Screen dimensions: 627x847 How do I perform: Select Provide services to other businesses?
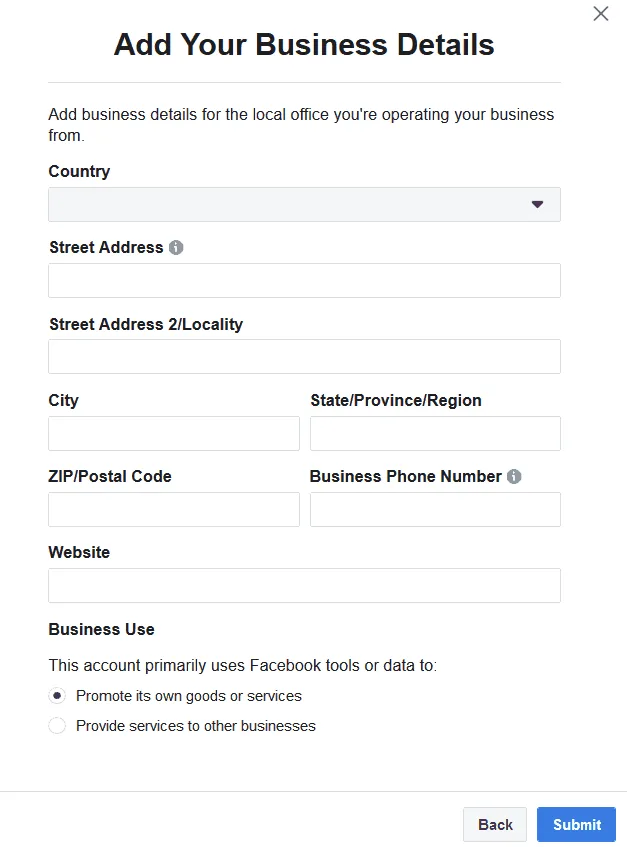pyautogui.click(x=57, y=725)
